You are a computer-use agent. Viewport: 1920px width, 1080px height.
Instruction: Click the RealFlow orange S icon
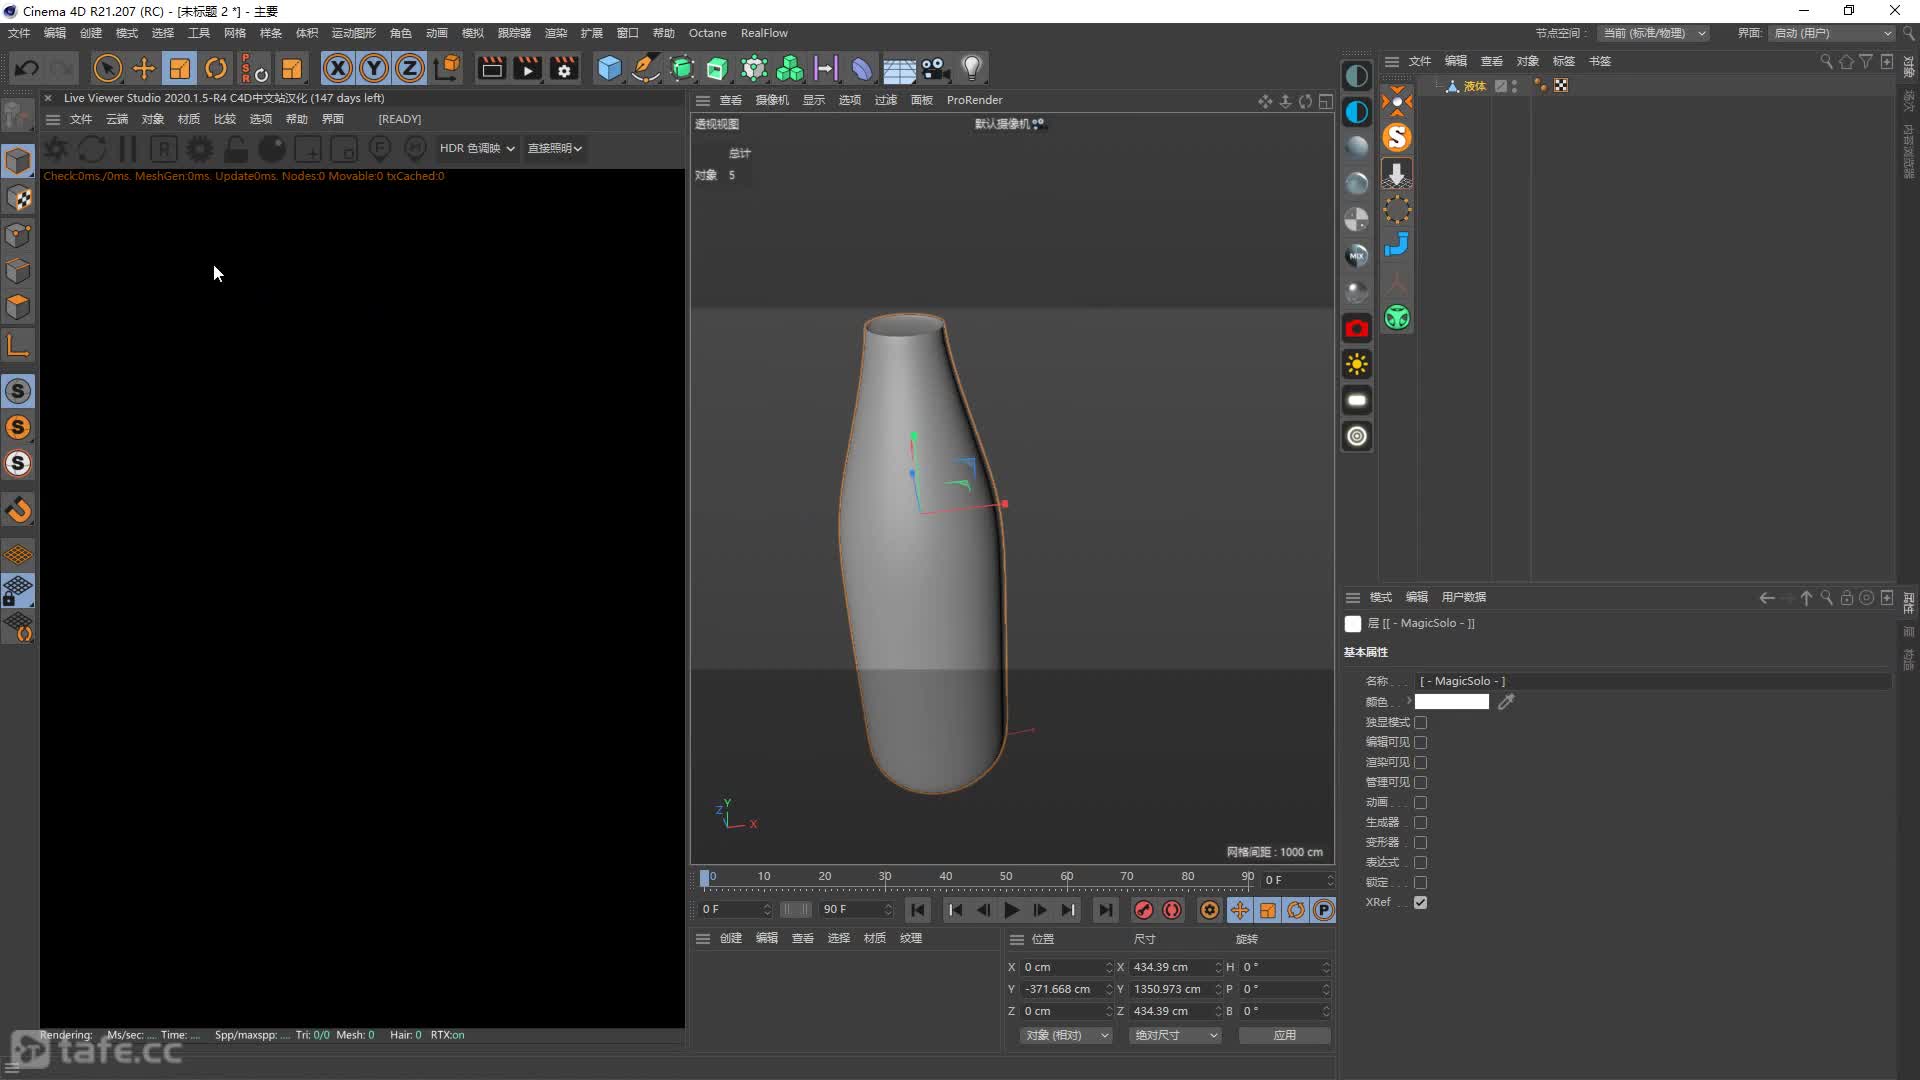pos(1397,137)
